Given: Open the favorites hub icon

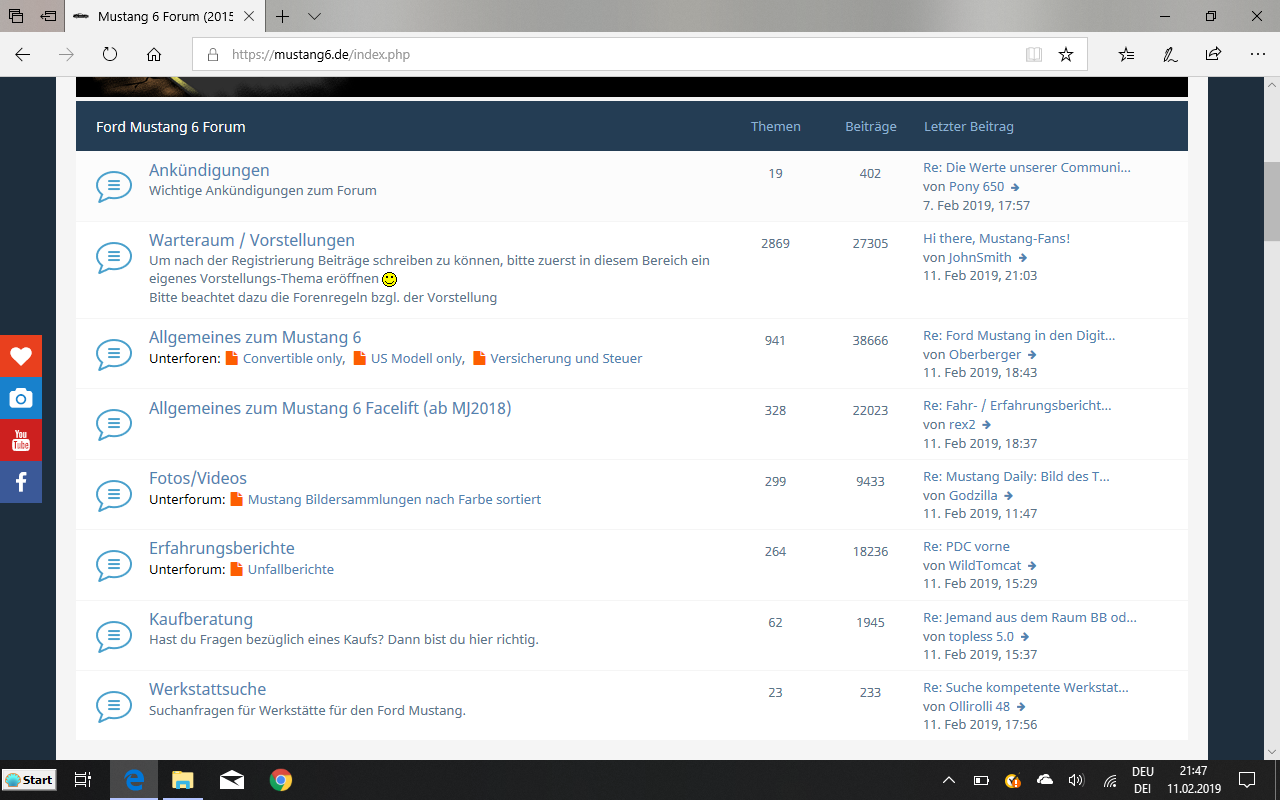Looking at the screenshot, I should point(1127,55).
